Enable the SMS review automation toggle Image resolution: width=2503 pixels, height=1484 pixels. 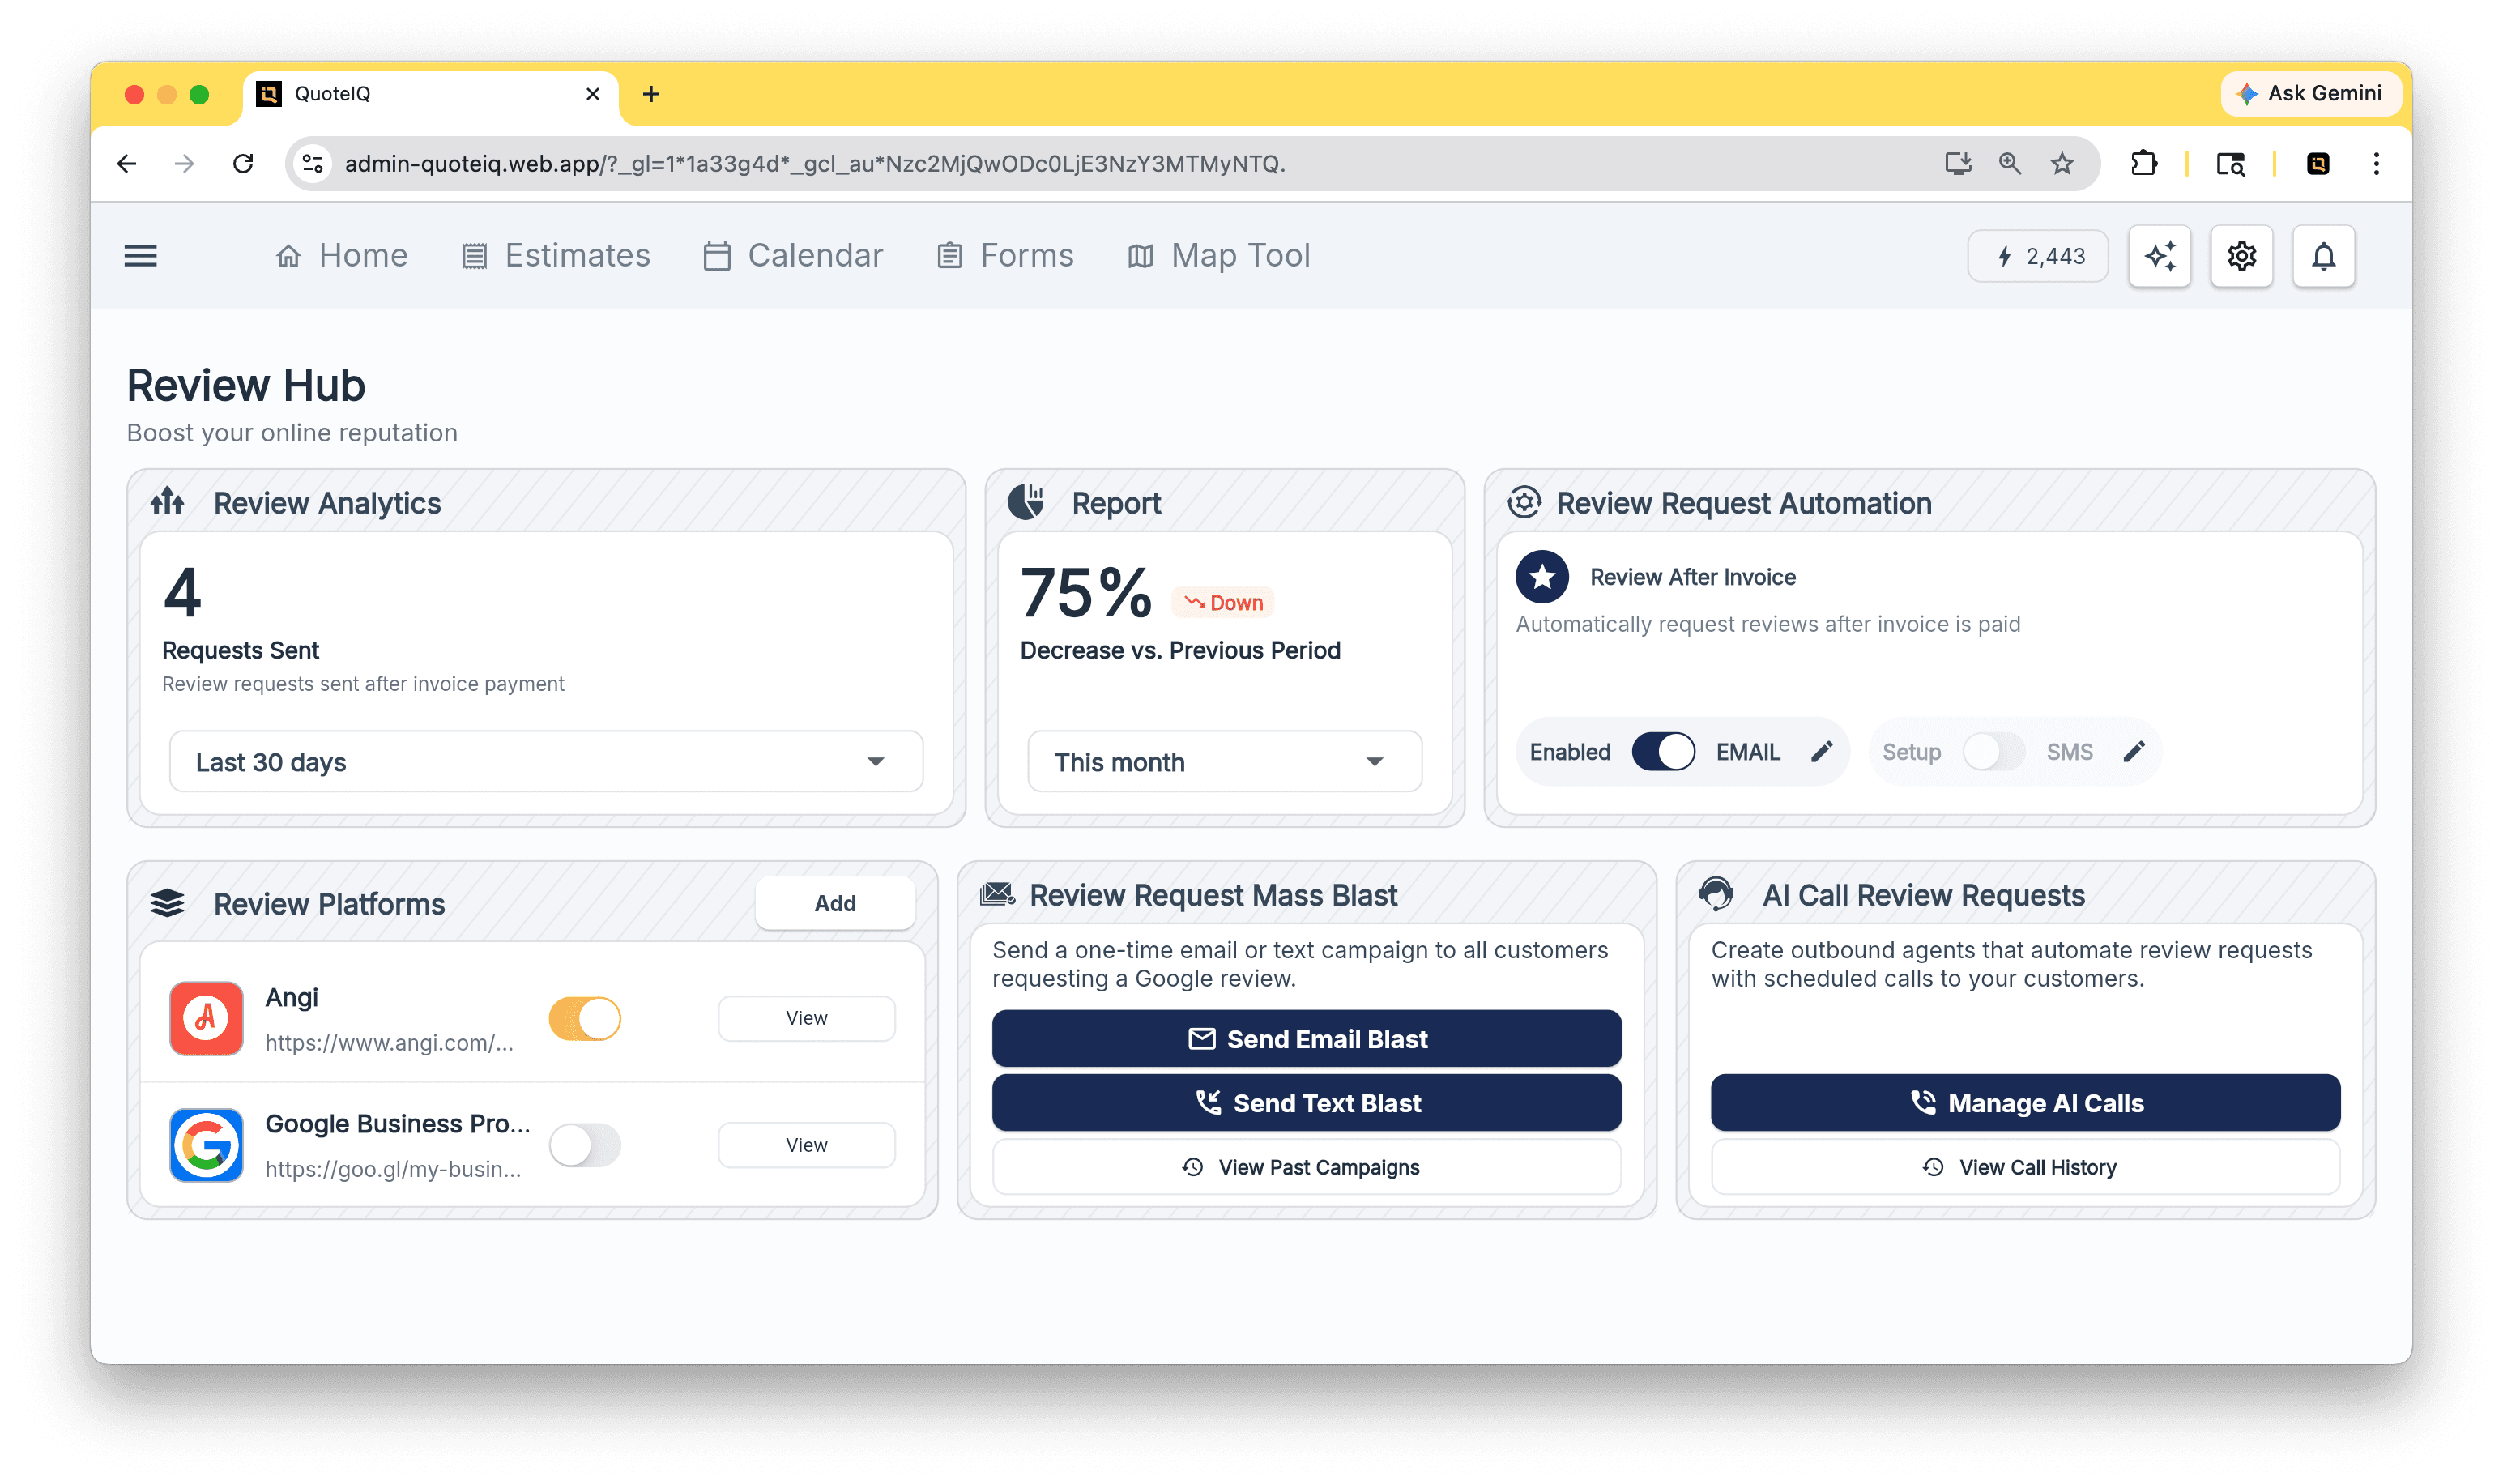[x=1993, y=751]
